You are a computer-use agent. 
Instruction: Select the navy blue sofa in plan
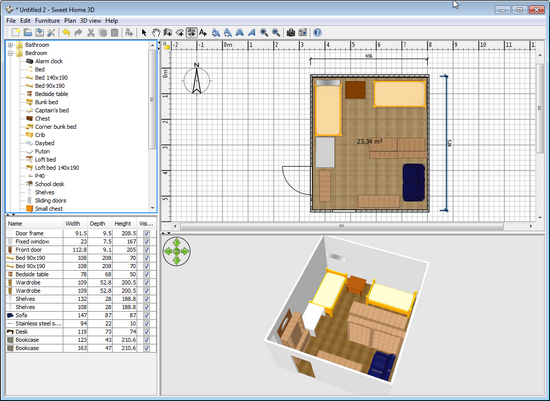(414, 182)
